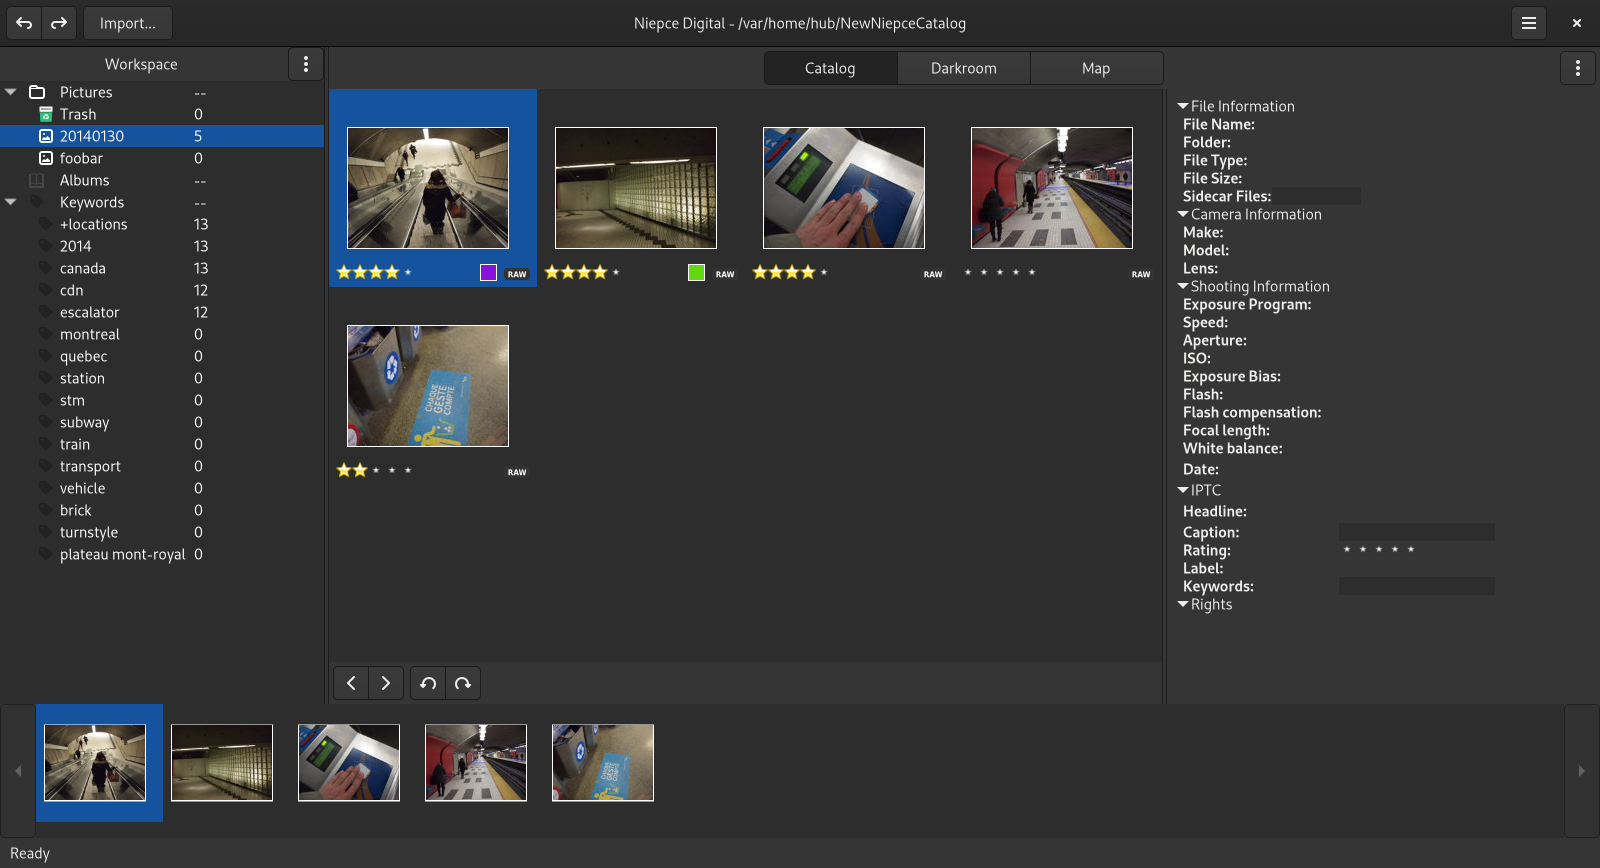Click the Pictures folder icon
Image resolution: width=1600 pixels, height=868 pixels.
(x=37, y=92)
